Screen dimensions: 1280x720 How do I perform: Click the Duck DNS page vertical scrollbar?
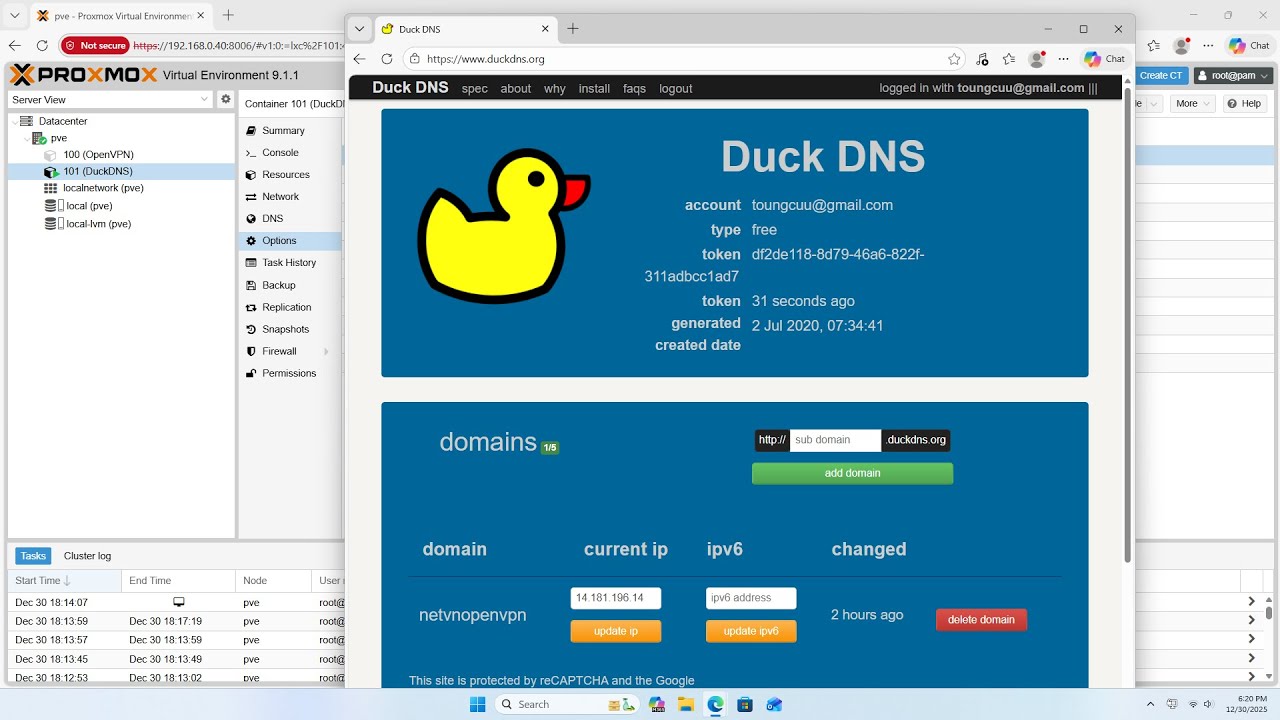point(1128,325)
